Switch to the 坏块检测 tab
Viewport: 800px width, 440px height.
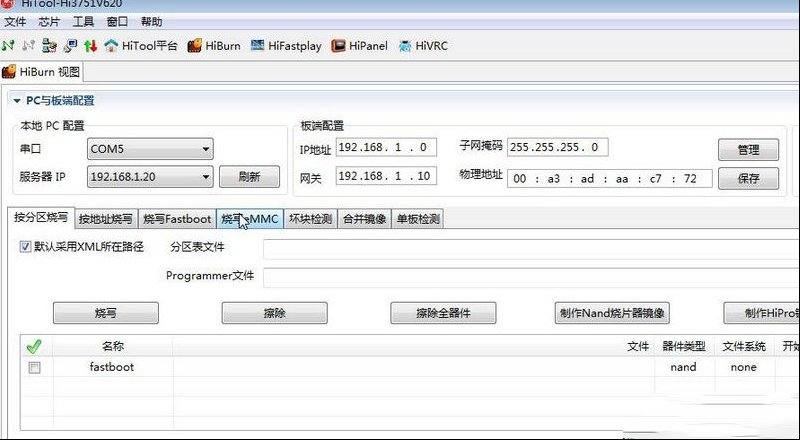click(x=310, y=219)
